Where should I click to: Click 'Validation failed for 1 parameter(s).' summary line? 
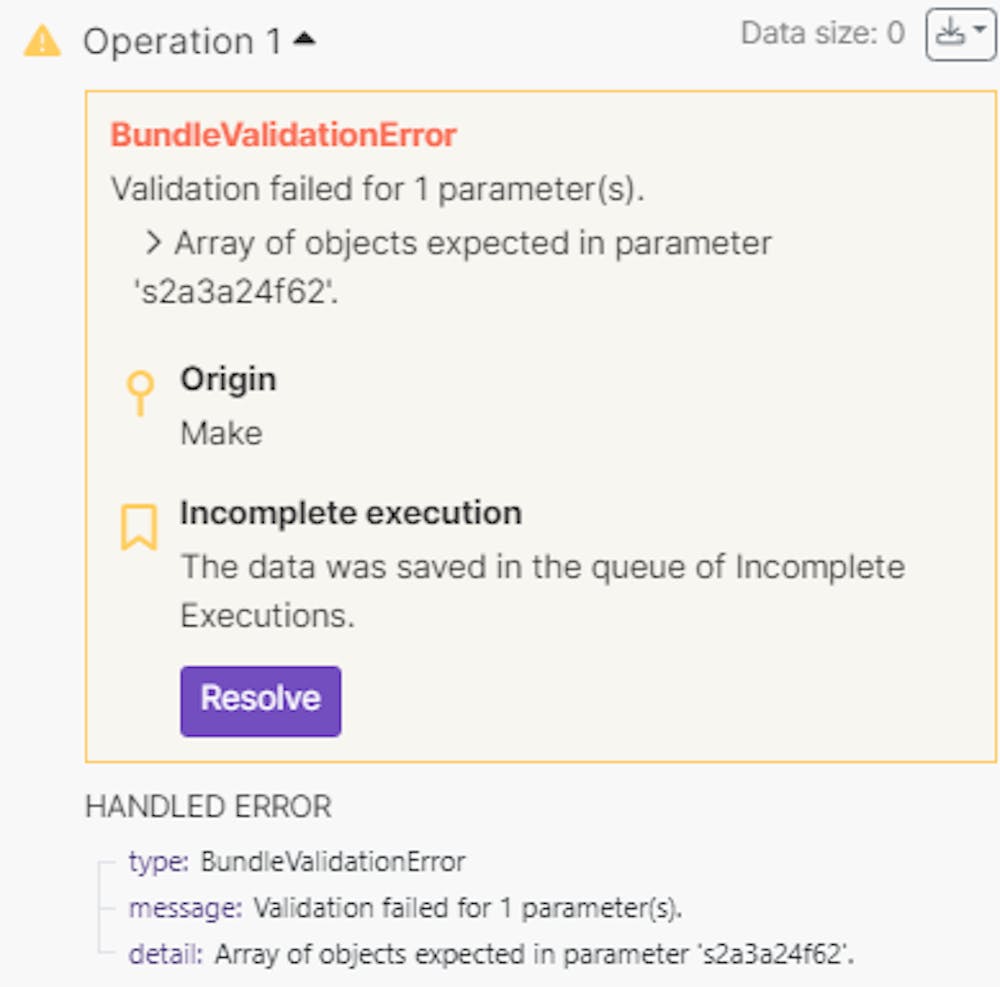tap(377, 189)
